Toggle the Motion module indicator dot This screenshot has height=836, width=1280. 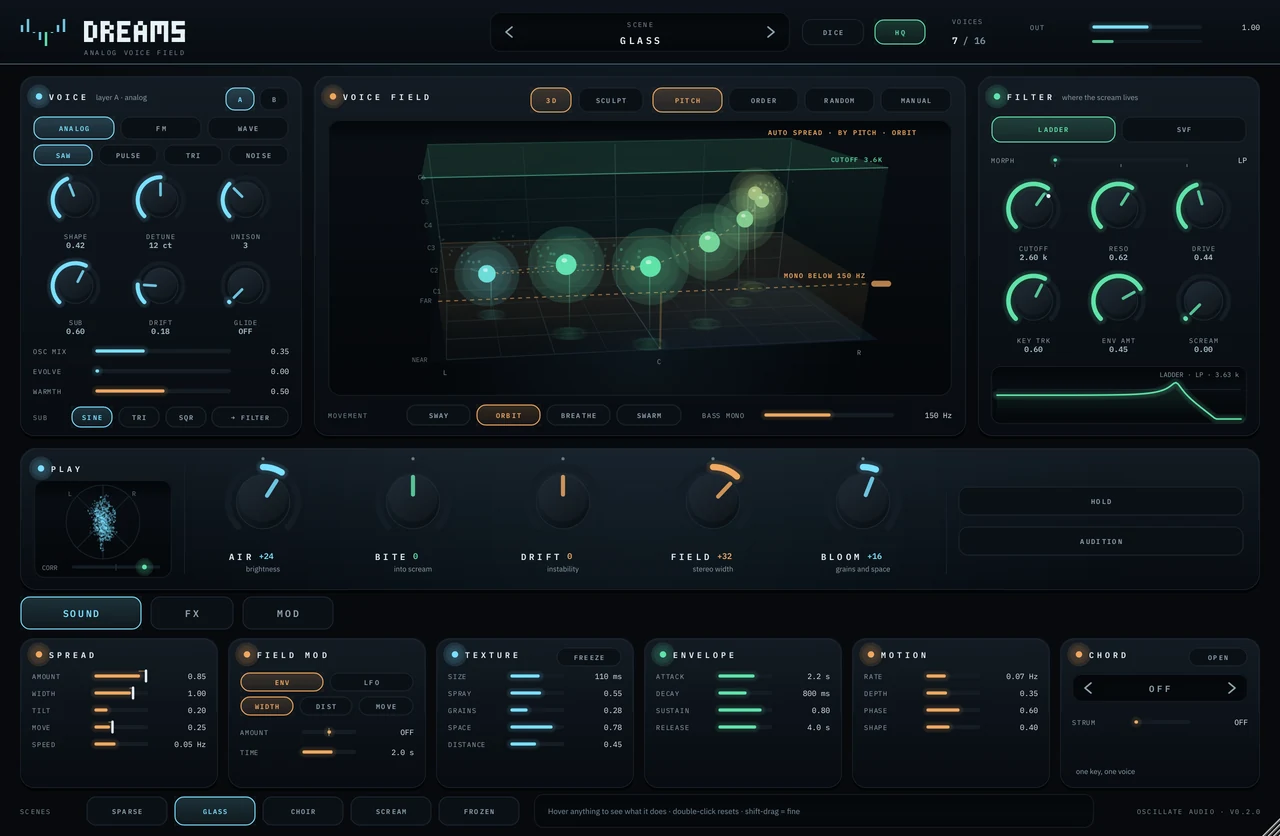(871, 655)
